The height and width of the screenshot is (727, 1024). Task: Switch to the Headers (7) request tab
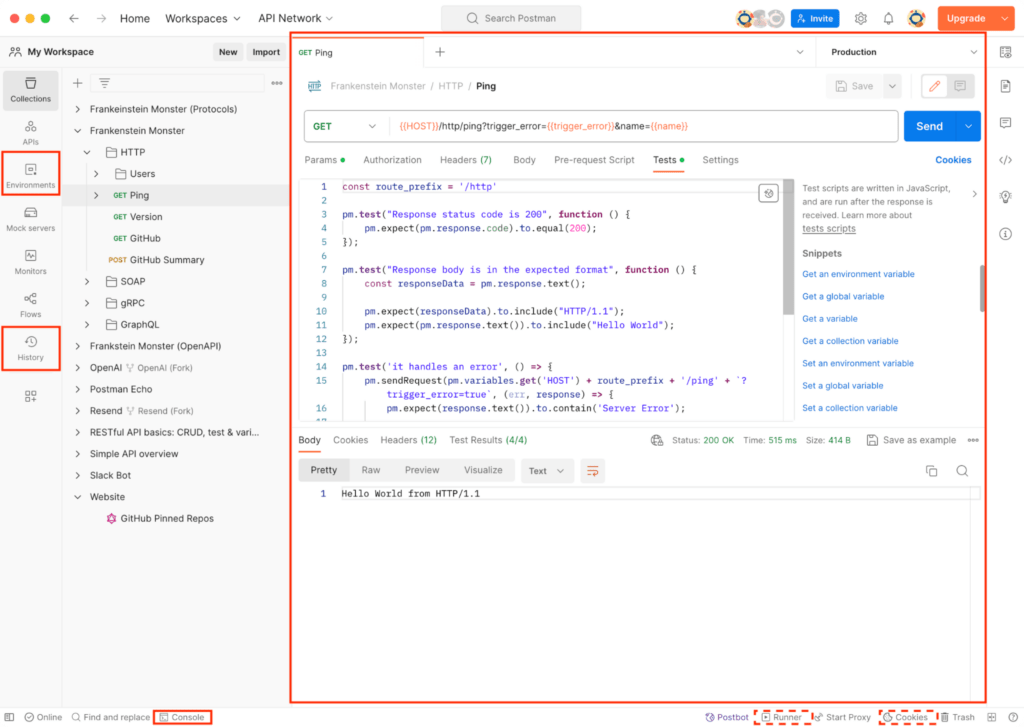pos(466,160)
